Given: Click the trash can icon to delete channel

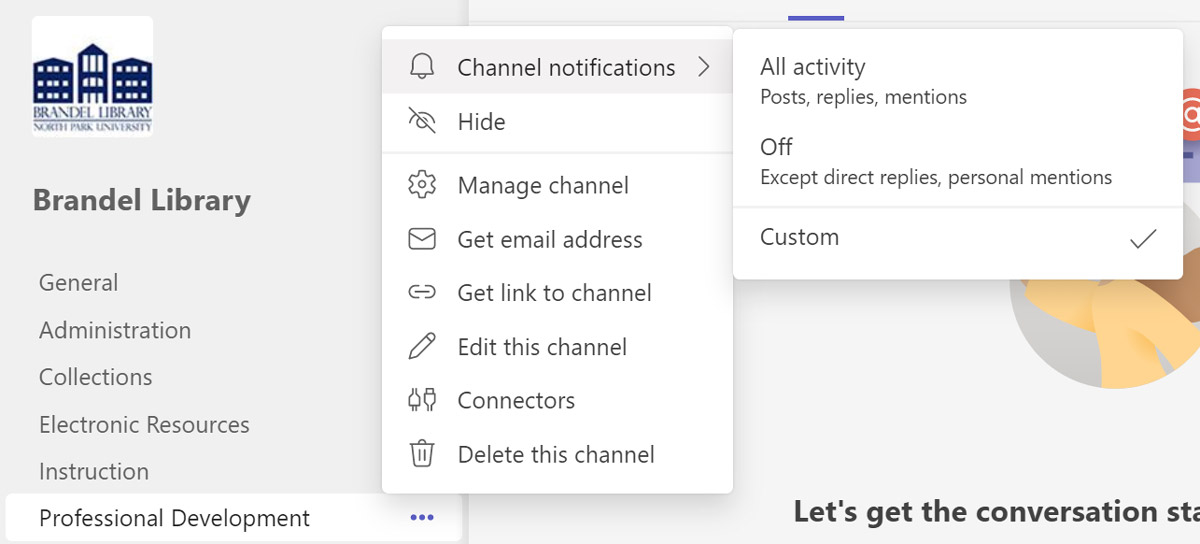Looking at the screenshot, I should [x=422, y=454].
